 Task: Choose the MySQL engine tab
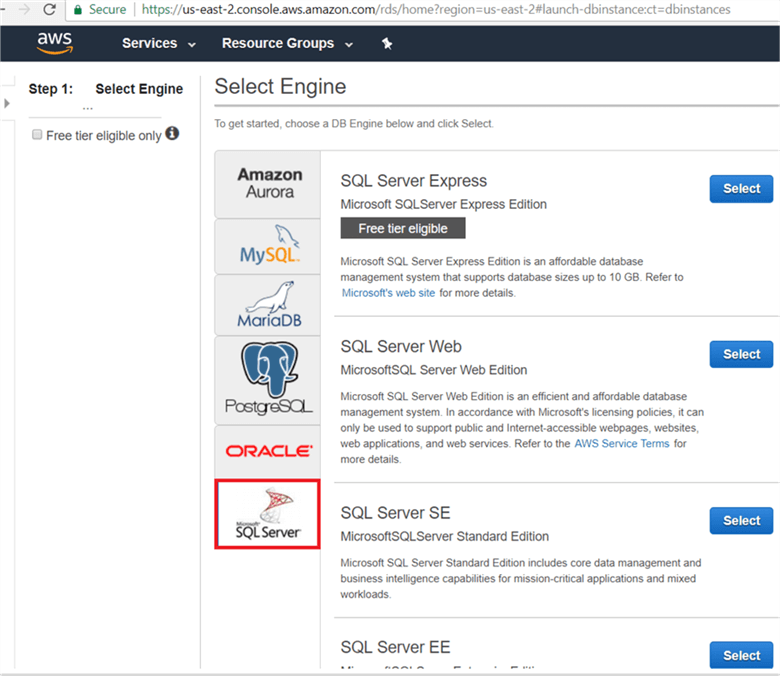point(268,246)
